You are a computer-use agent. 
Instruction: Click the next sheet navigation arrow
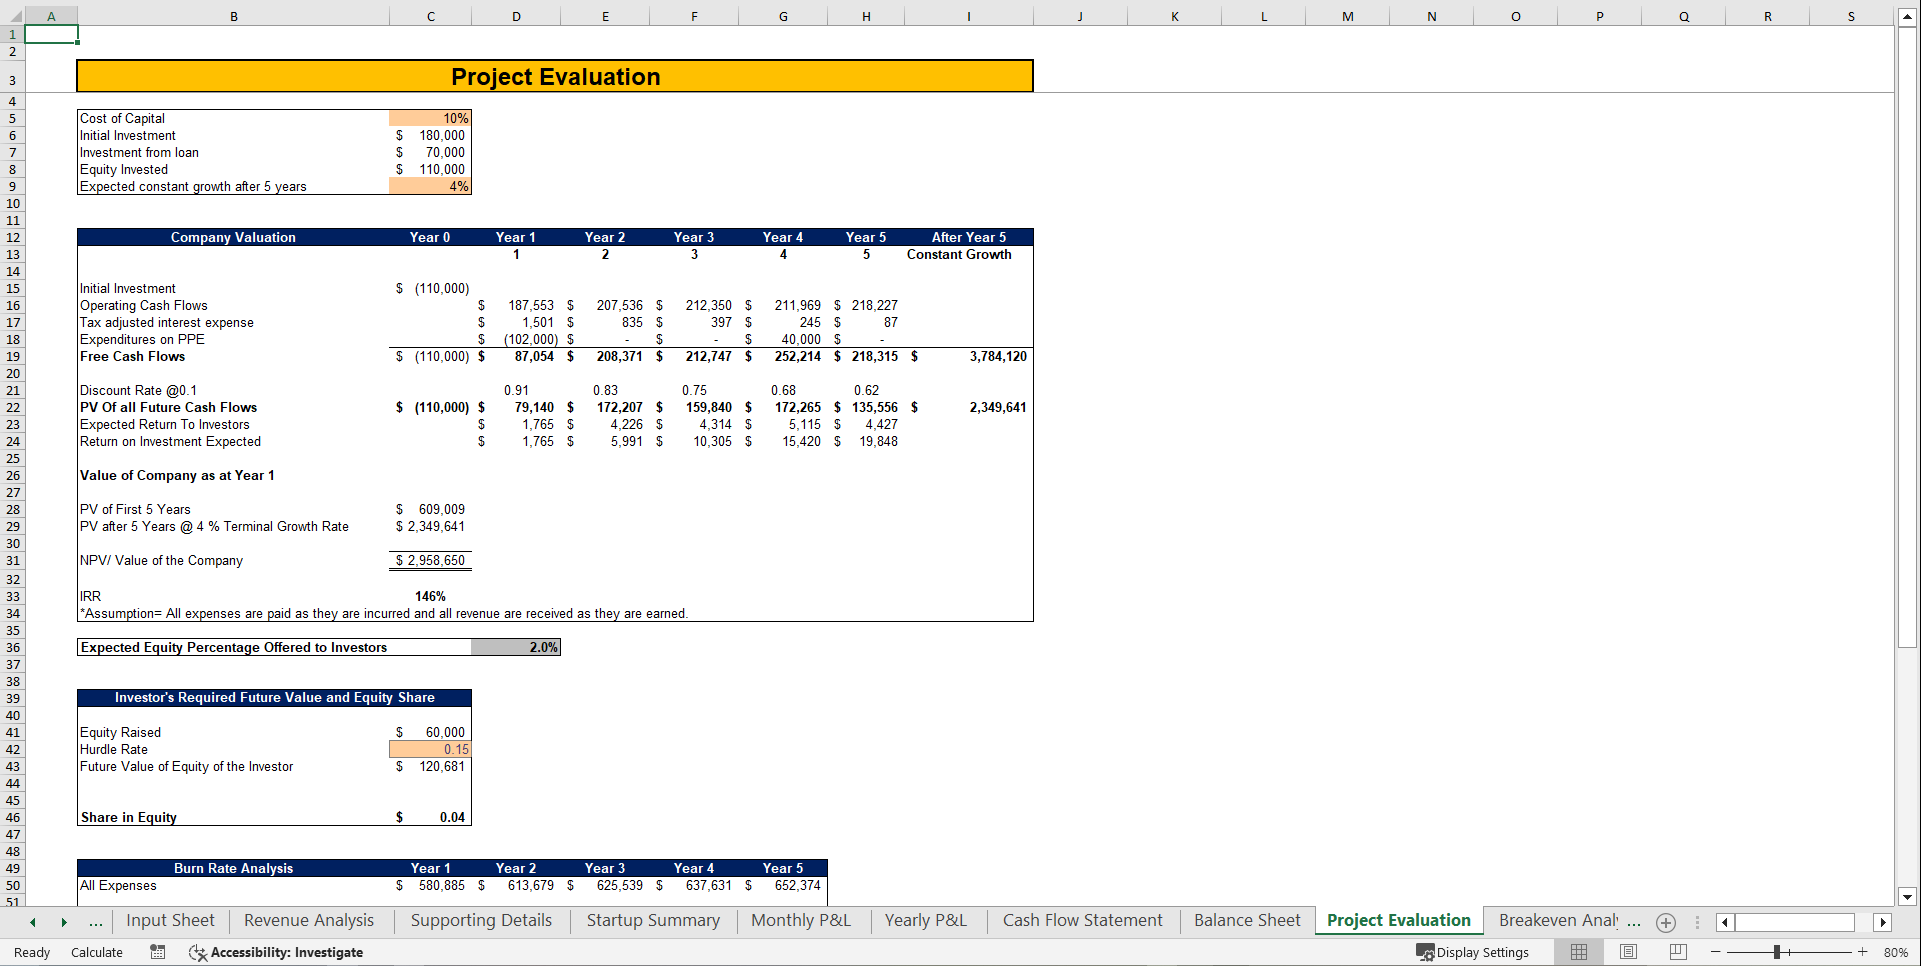pyautogui.click(x=64, y=921)
